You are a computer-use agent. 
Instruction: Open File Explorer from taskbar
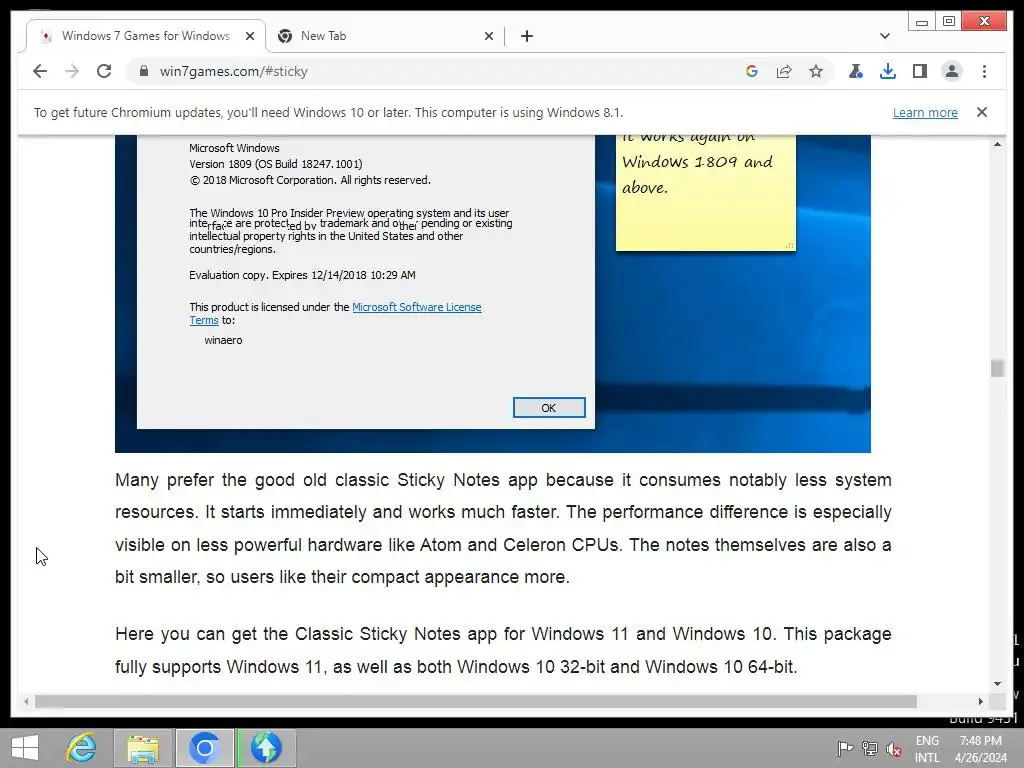143,748
